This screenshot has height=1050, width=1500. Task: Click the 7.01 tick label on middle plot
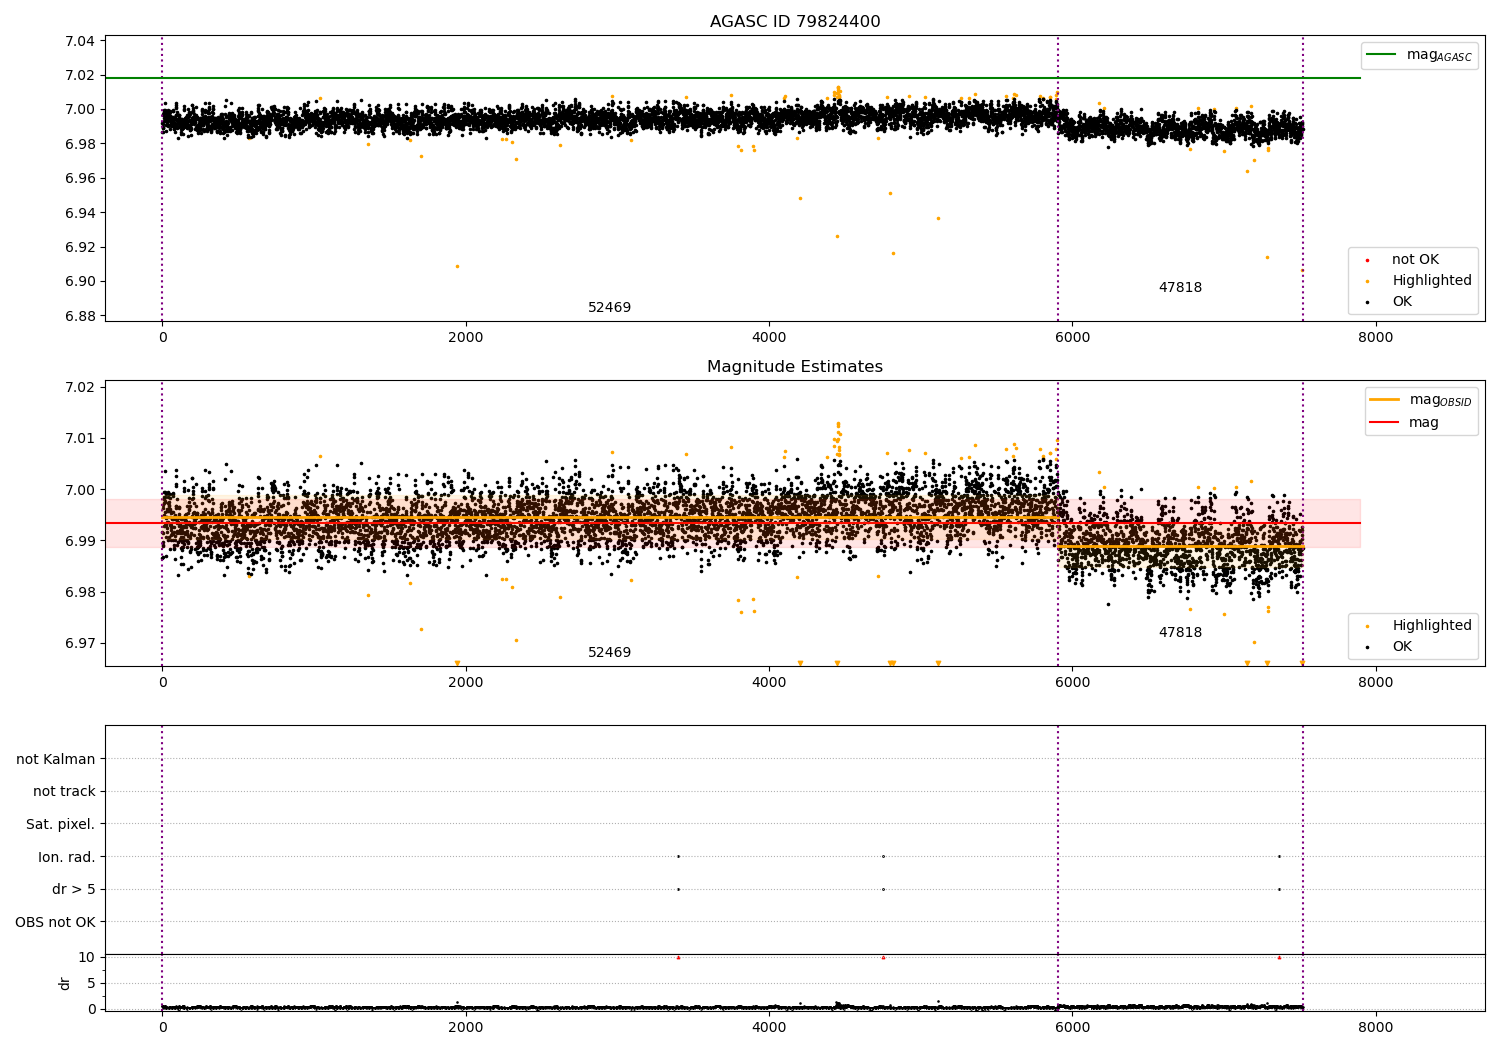79,438
